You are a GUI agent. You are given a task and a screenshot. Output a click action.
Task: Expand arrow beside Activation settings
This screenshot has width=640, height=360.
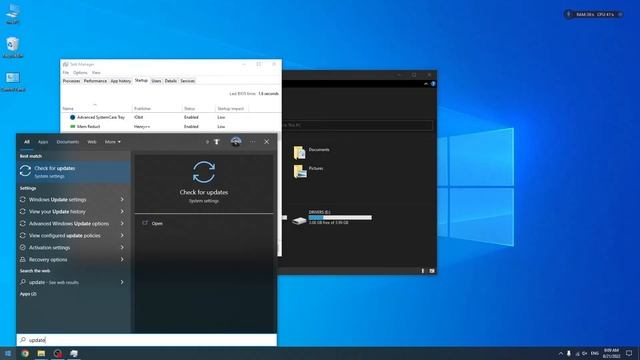pos(122,247)
